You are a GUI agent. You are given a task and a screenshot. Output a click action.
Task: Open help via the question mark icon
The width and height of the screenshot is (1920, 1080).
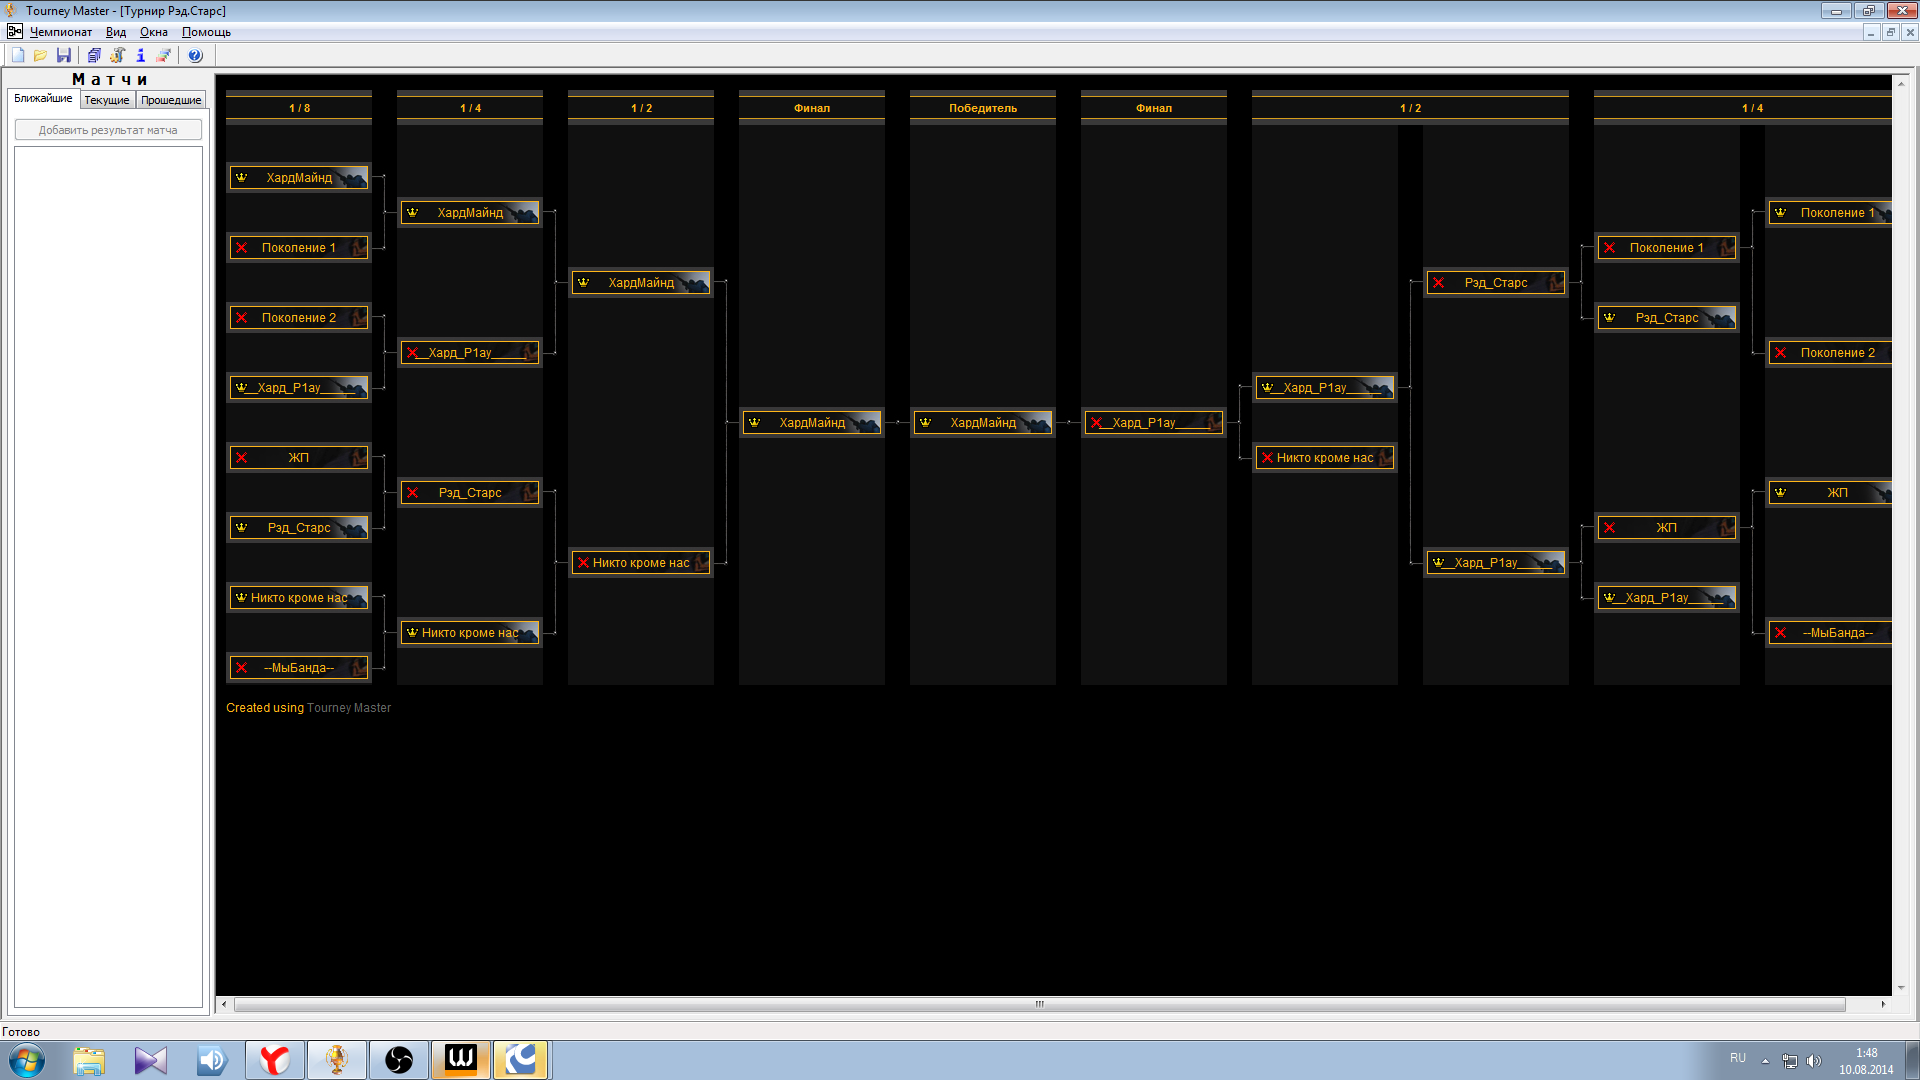tap(196, 56)
